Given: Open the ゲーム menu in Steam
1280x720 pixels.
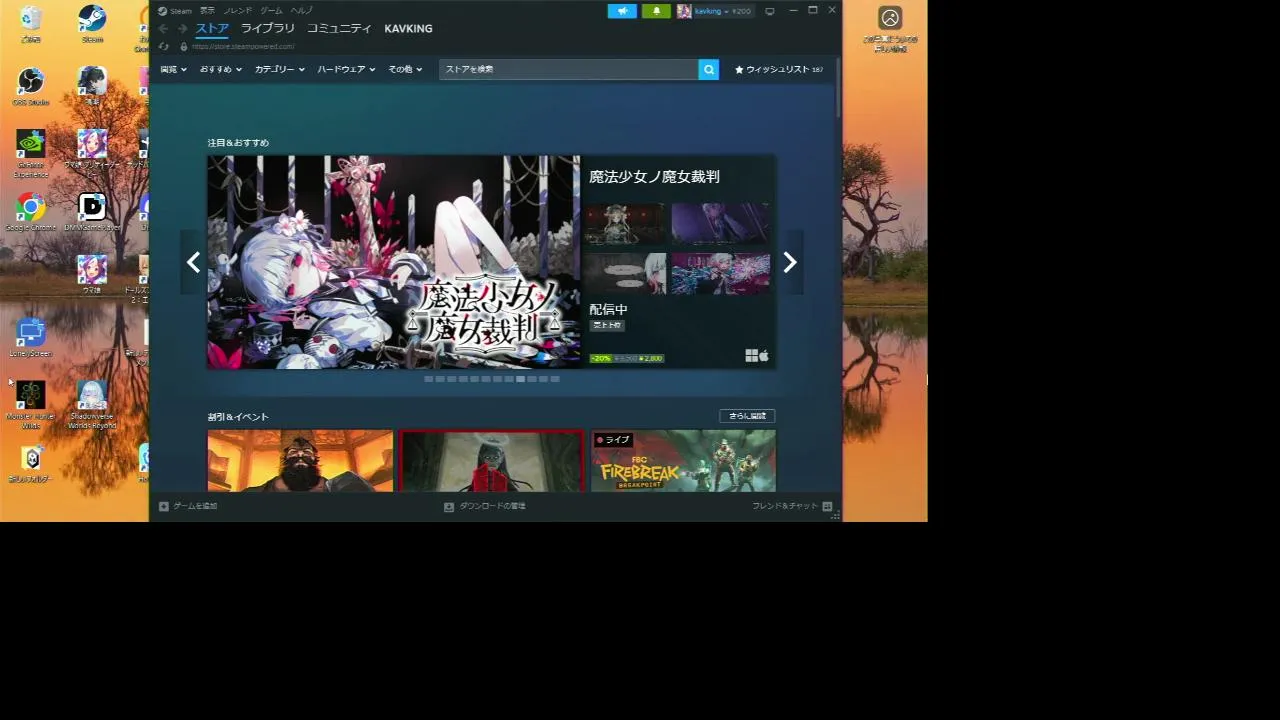Looking at the screenshot, I should click(x=271, y=11).
